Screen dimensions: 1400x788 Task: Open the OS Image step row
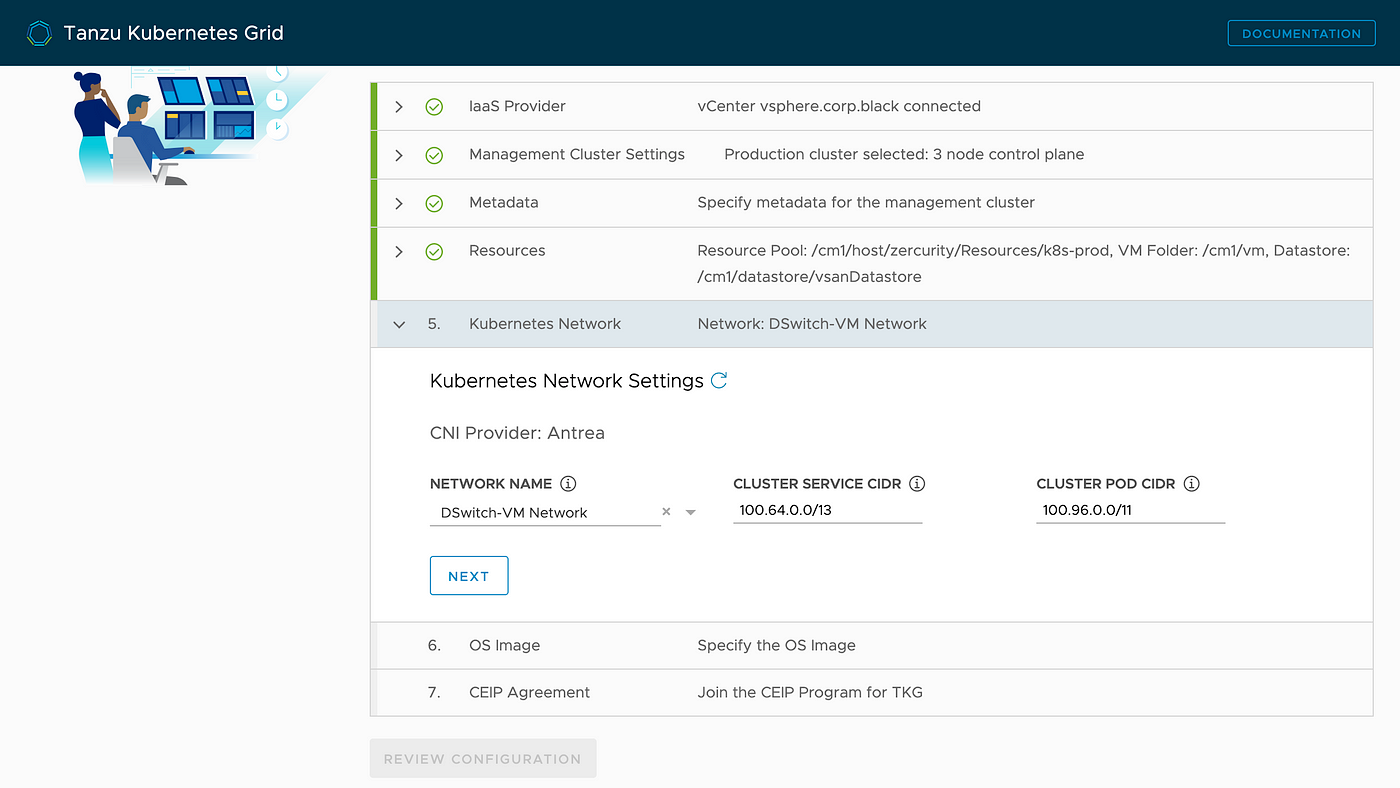tap(871, 646)
